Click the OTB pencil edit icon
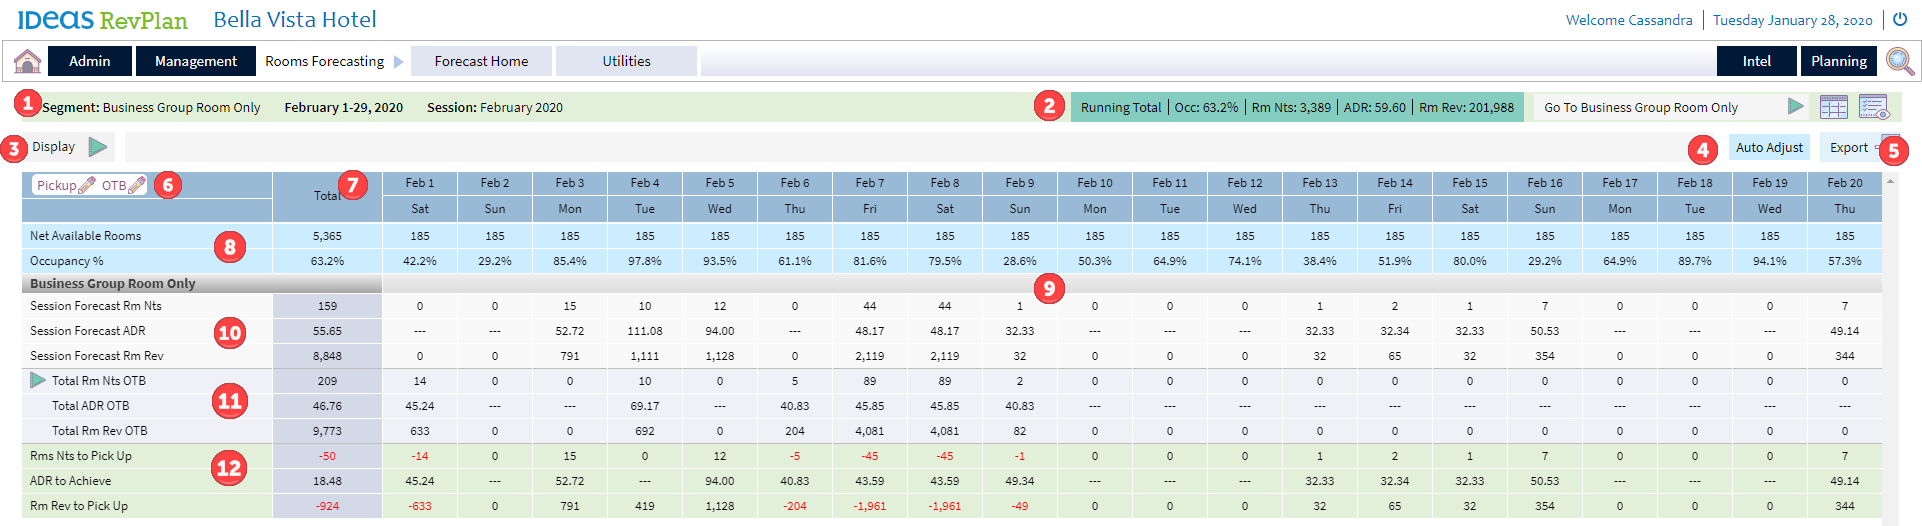This screenshot has width=1922, height=526. (137, 185)
